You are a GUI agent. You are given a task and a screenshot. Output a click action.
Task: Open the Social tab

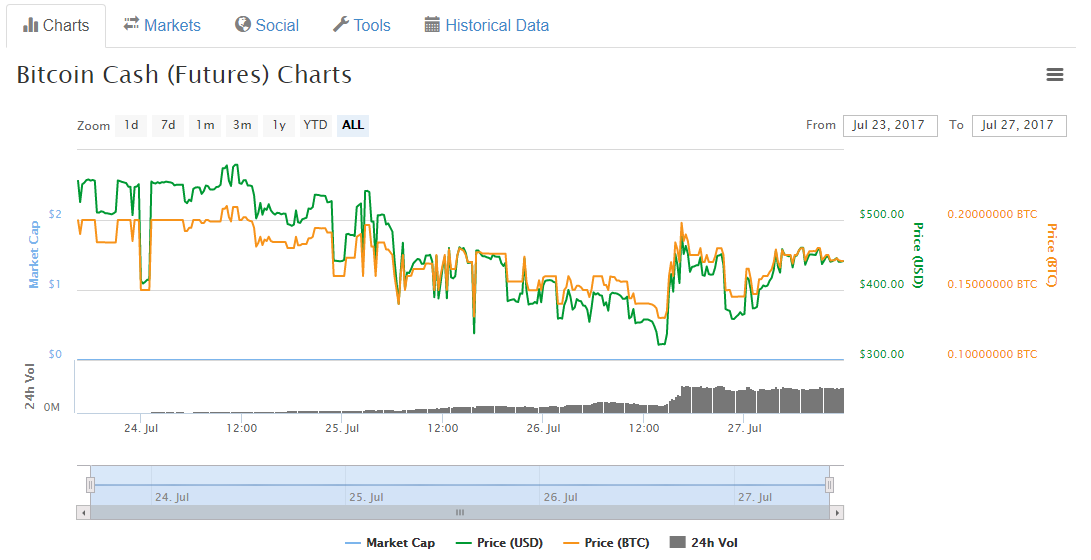(x=267, y=26)
